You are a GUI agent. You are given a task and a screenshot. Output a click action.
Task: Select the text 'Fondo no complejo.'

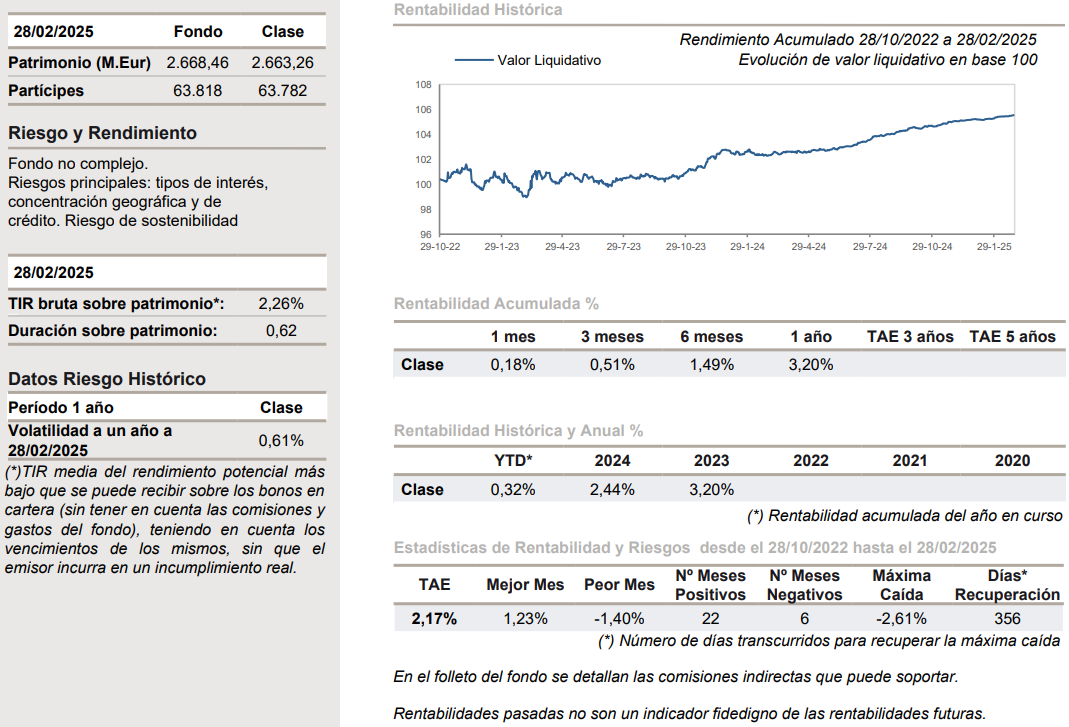tap(78, 164)
